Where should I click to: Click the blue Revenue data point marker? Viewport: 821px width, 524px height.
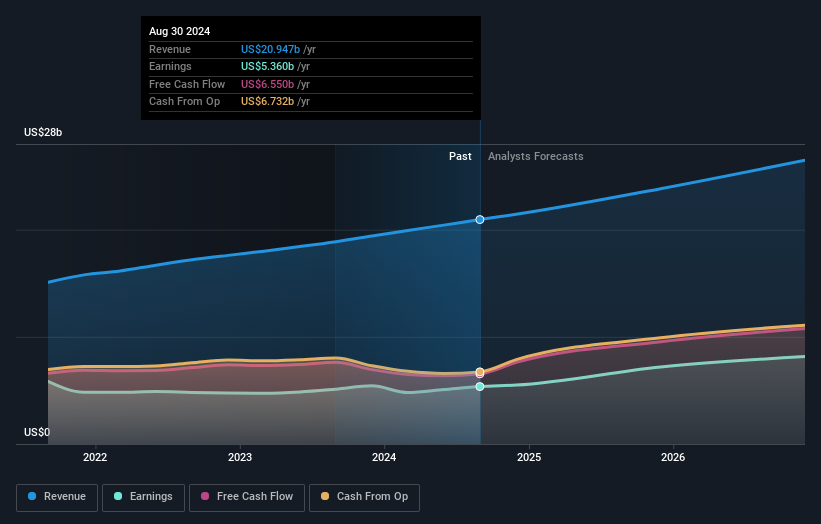[480, 219]
